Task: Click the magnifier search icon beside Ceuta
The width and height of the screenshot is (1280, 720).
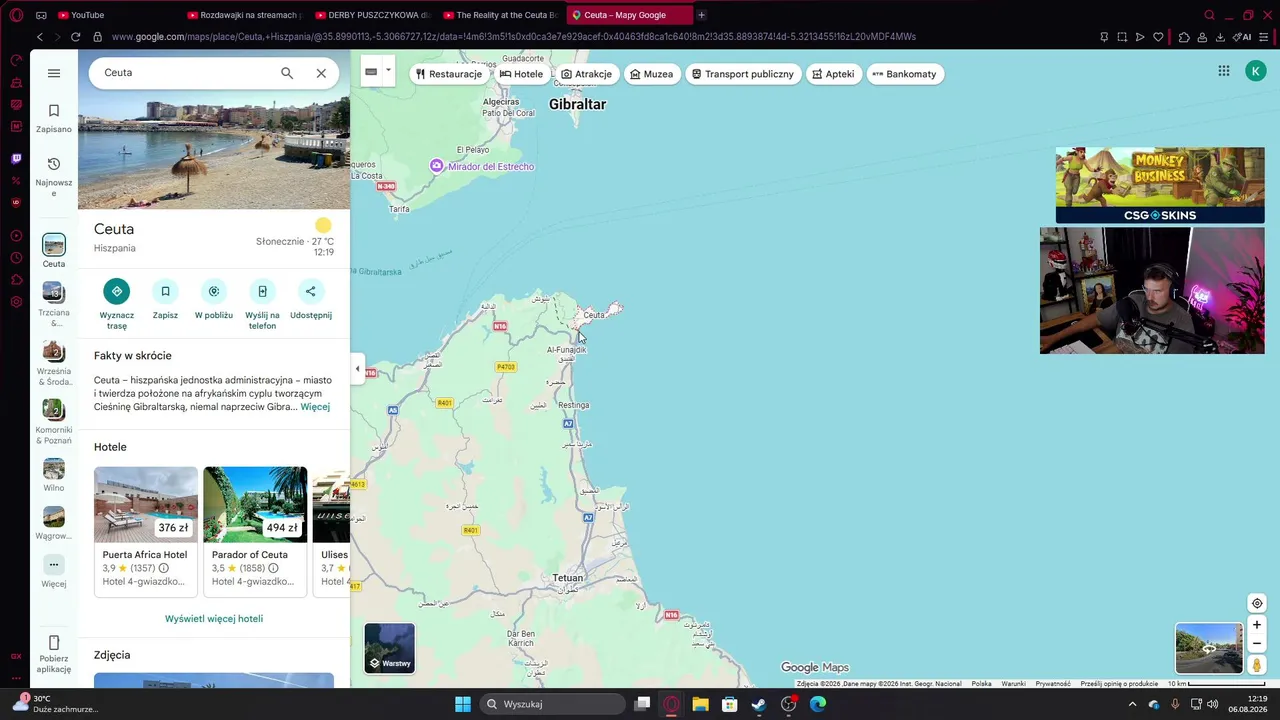Action: 287,73
